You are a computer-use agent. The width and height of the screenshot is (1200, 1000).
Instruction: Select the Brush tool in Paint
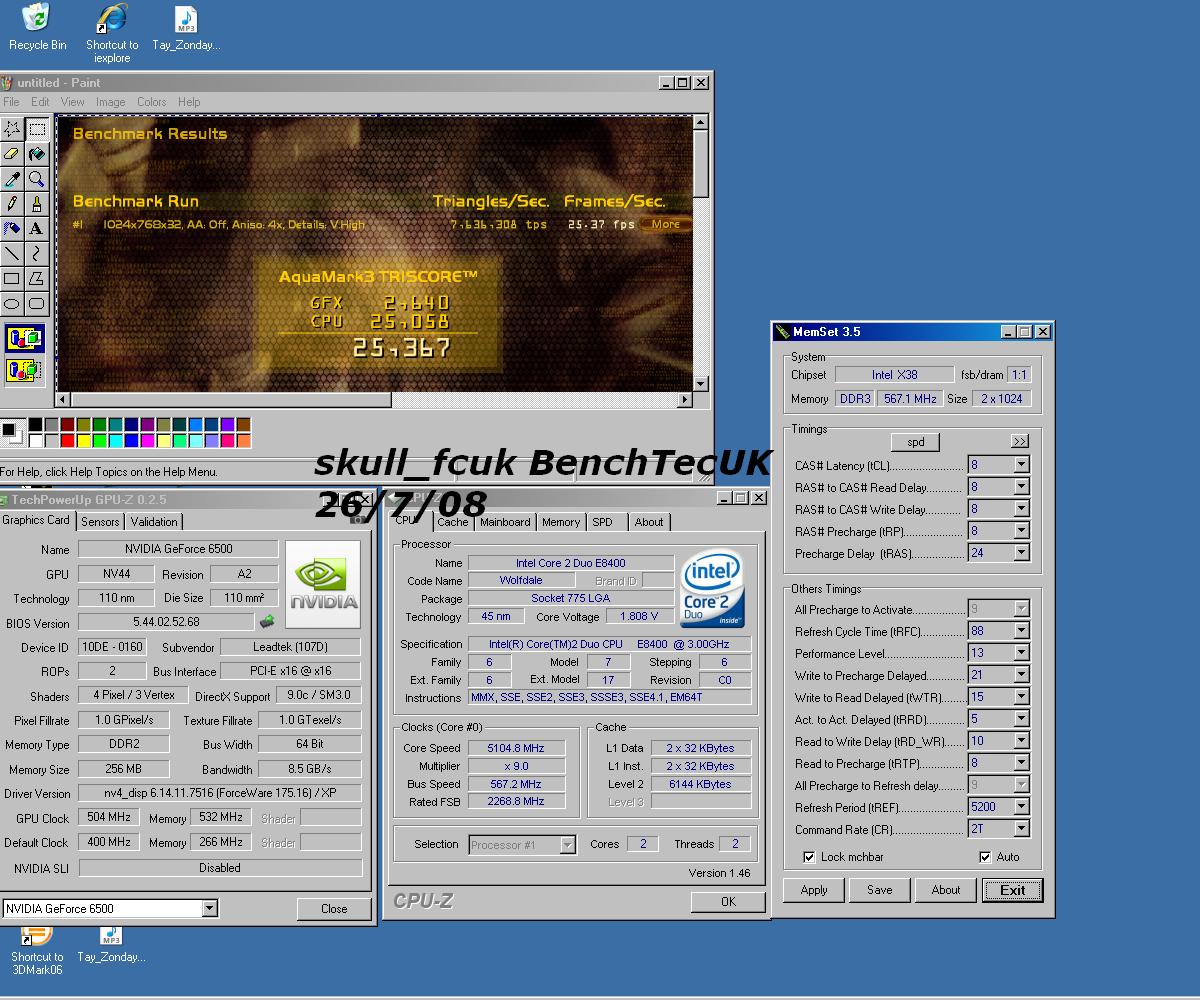click(37, 204)
